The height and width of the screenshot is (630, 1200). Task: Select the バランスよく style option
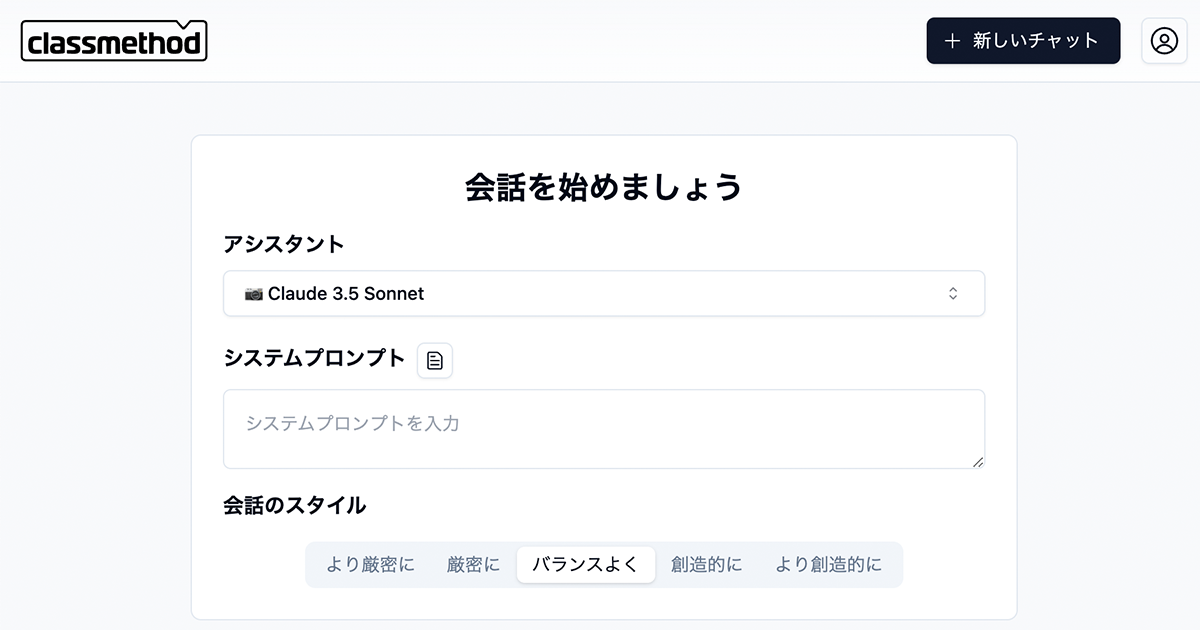coord(585,565)
